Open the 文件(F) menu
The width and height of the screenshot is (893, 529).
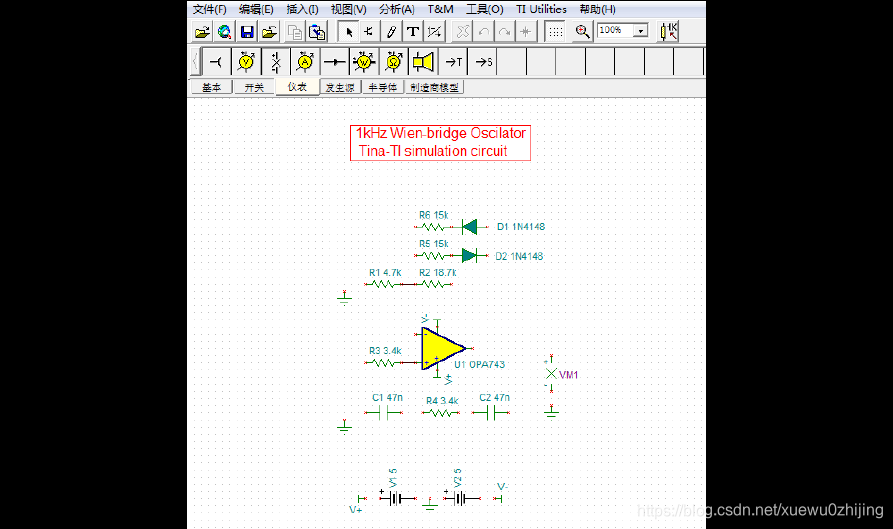click(210, 9)
